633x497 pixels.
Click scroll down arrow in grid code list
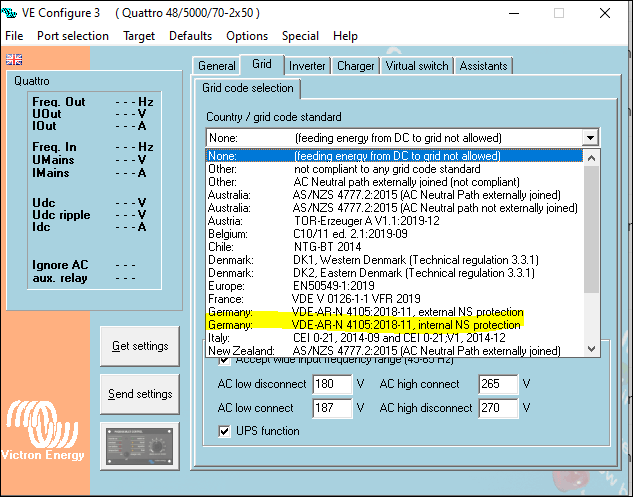click(x=591, y=348)
